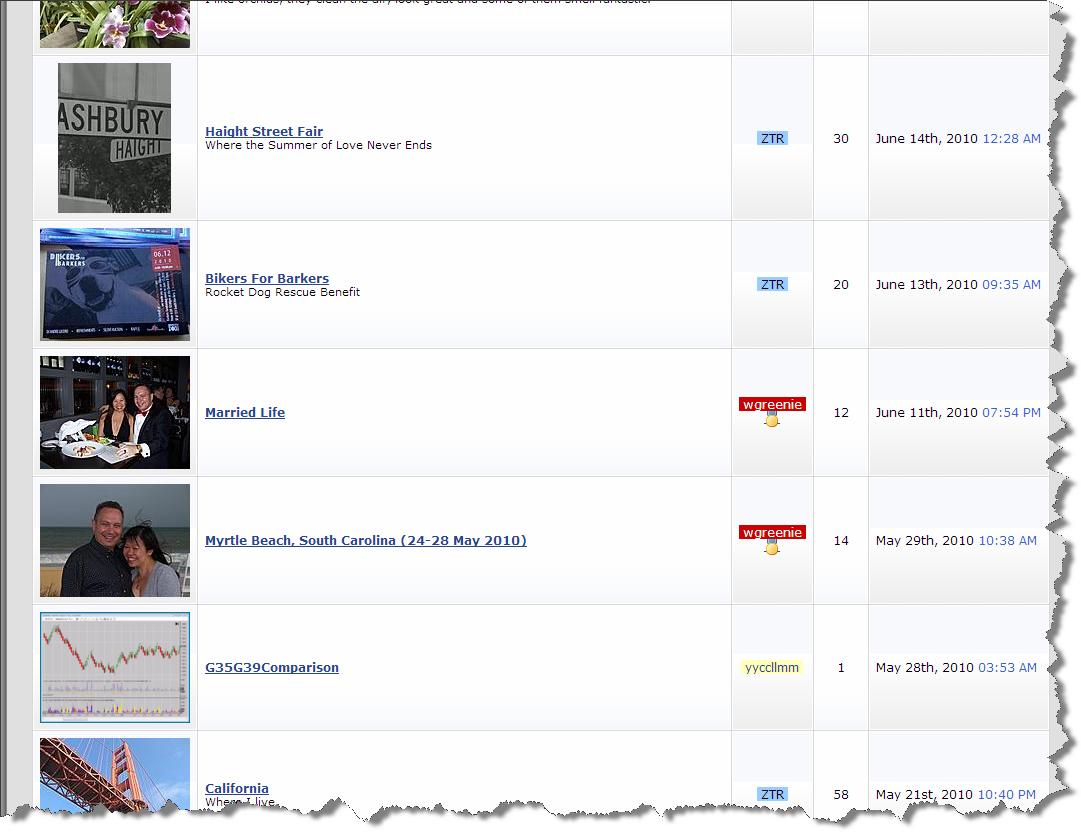The image size is (1081, 832).
Task: Open Myrtle Beach, South Carolina album link
Action: (365, 540)
